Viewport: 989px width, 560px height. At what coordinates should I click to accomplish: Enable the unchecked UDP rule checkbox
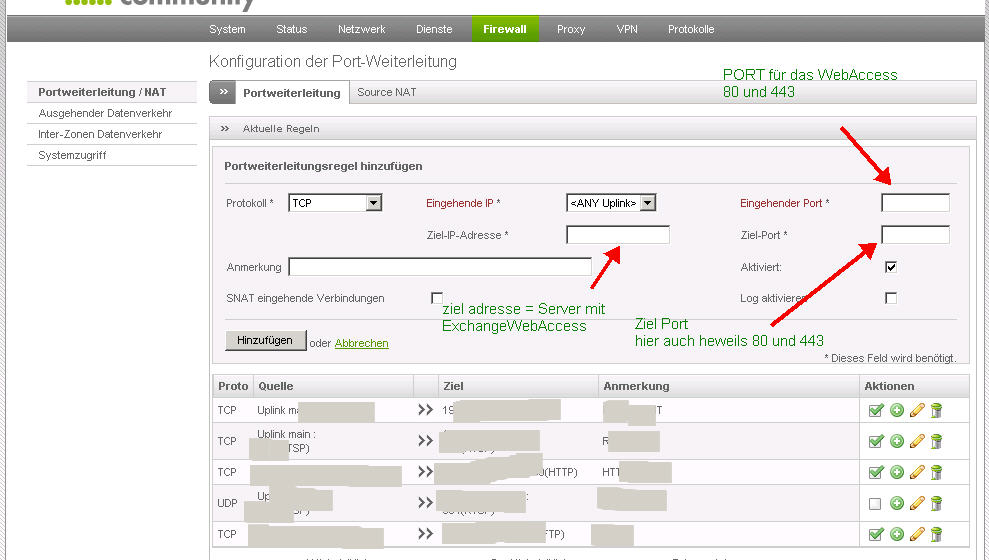click(x=876, y=504)
